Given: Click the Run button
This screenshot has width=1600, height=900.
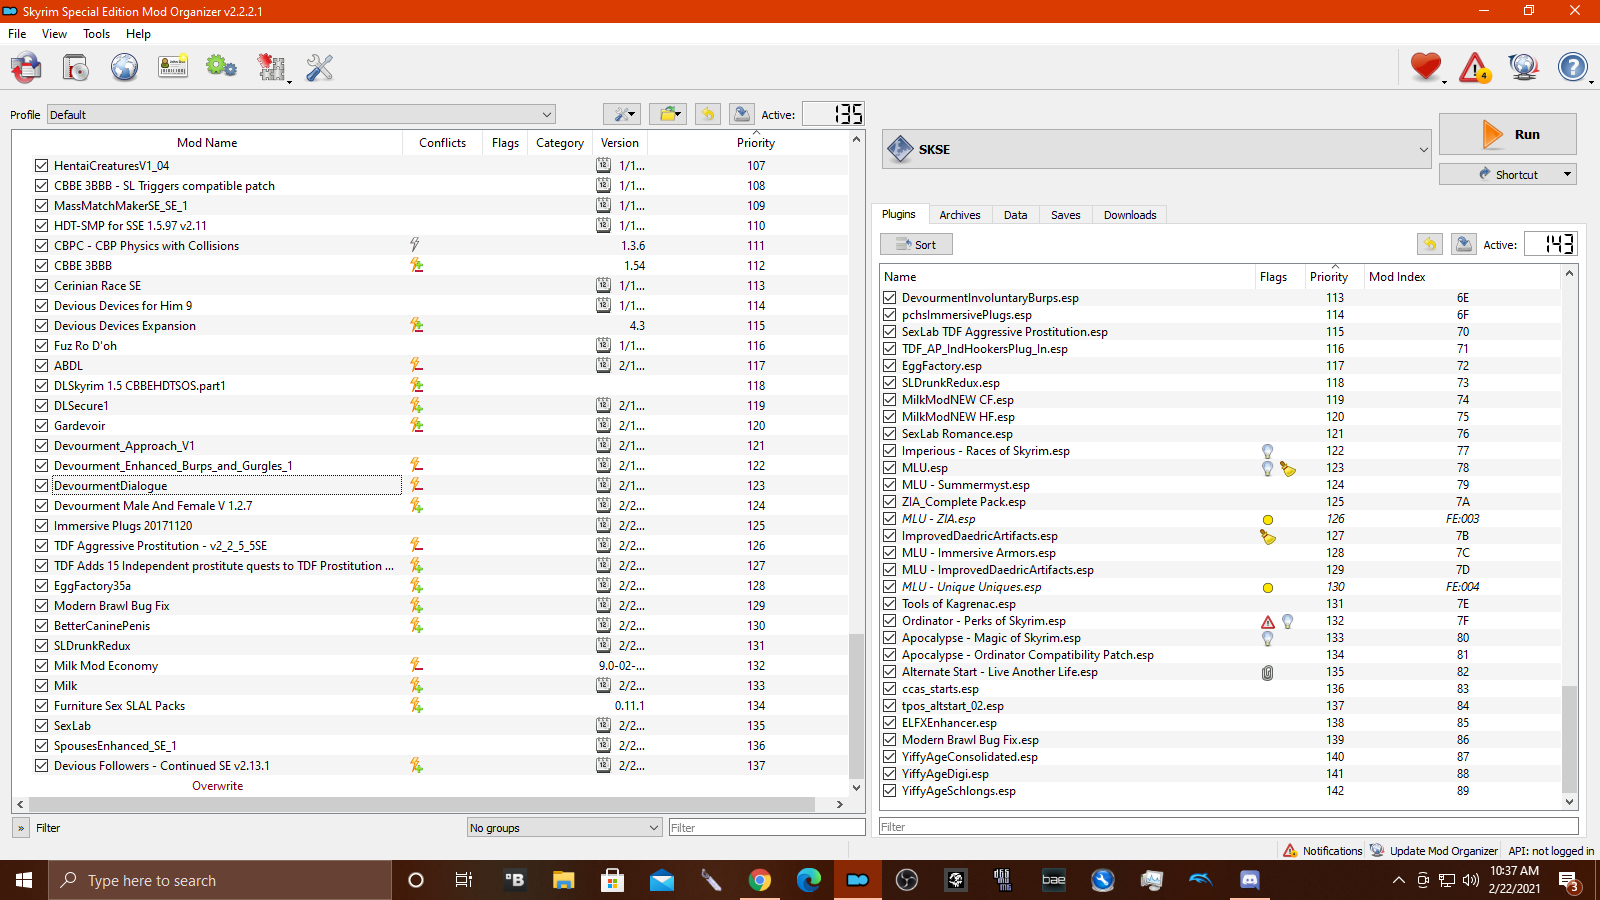Looking at the screenshot, I should 1508,134.
